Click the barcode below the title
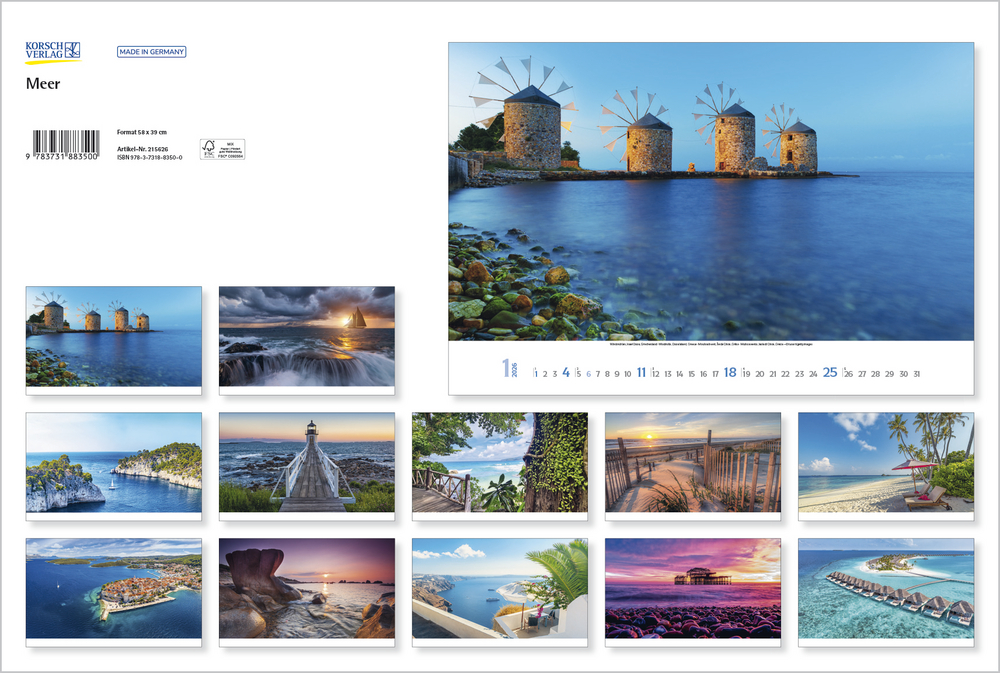The height and width of the screenshot is (673, 1000). pos(65,143)
